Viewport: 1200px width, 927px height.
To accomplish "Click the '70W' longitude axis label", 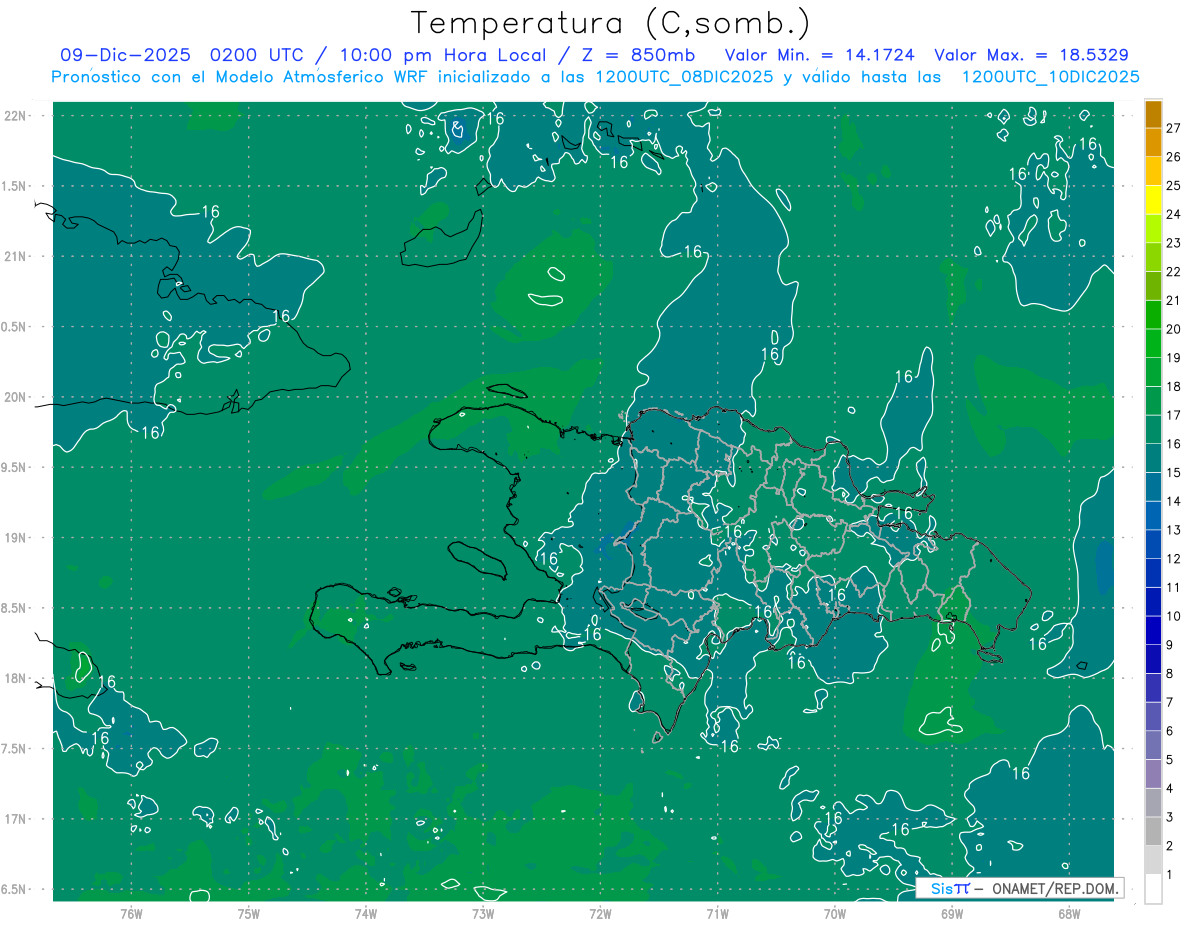I will [x=835, y=913].
